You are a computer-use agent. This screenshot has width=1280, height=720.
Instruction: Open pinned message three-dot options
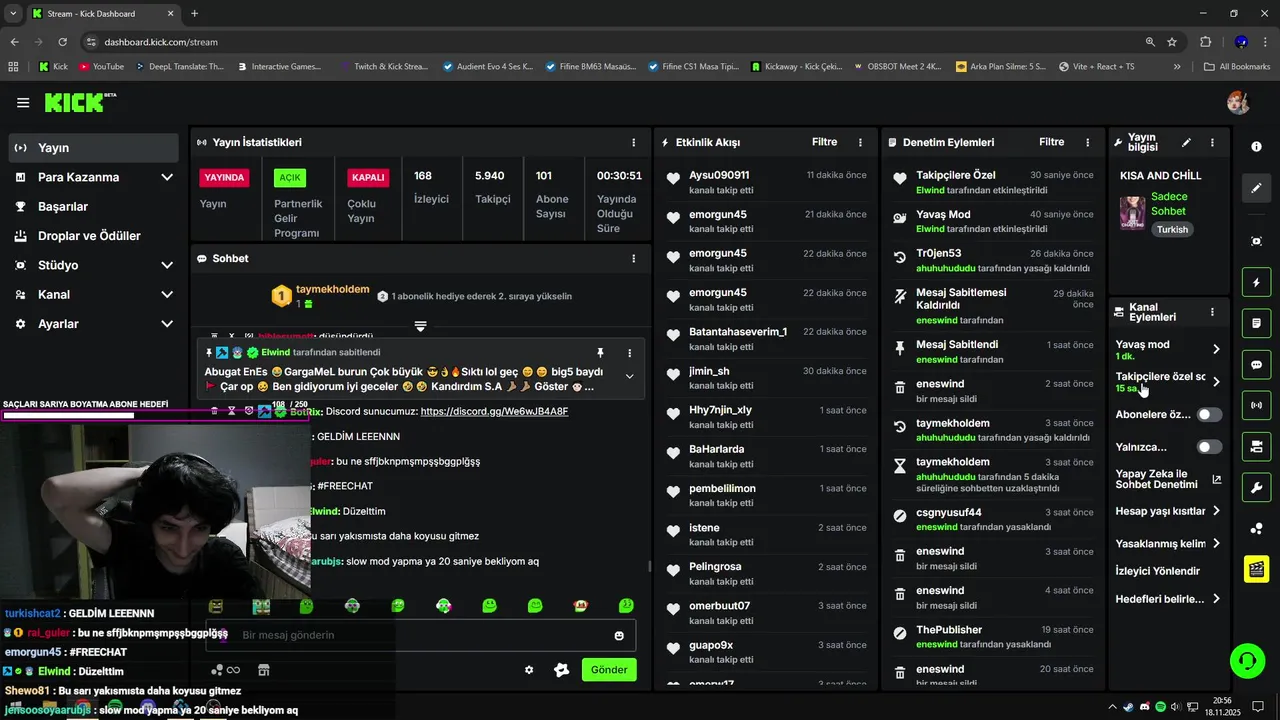(629, 353)
